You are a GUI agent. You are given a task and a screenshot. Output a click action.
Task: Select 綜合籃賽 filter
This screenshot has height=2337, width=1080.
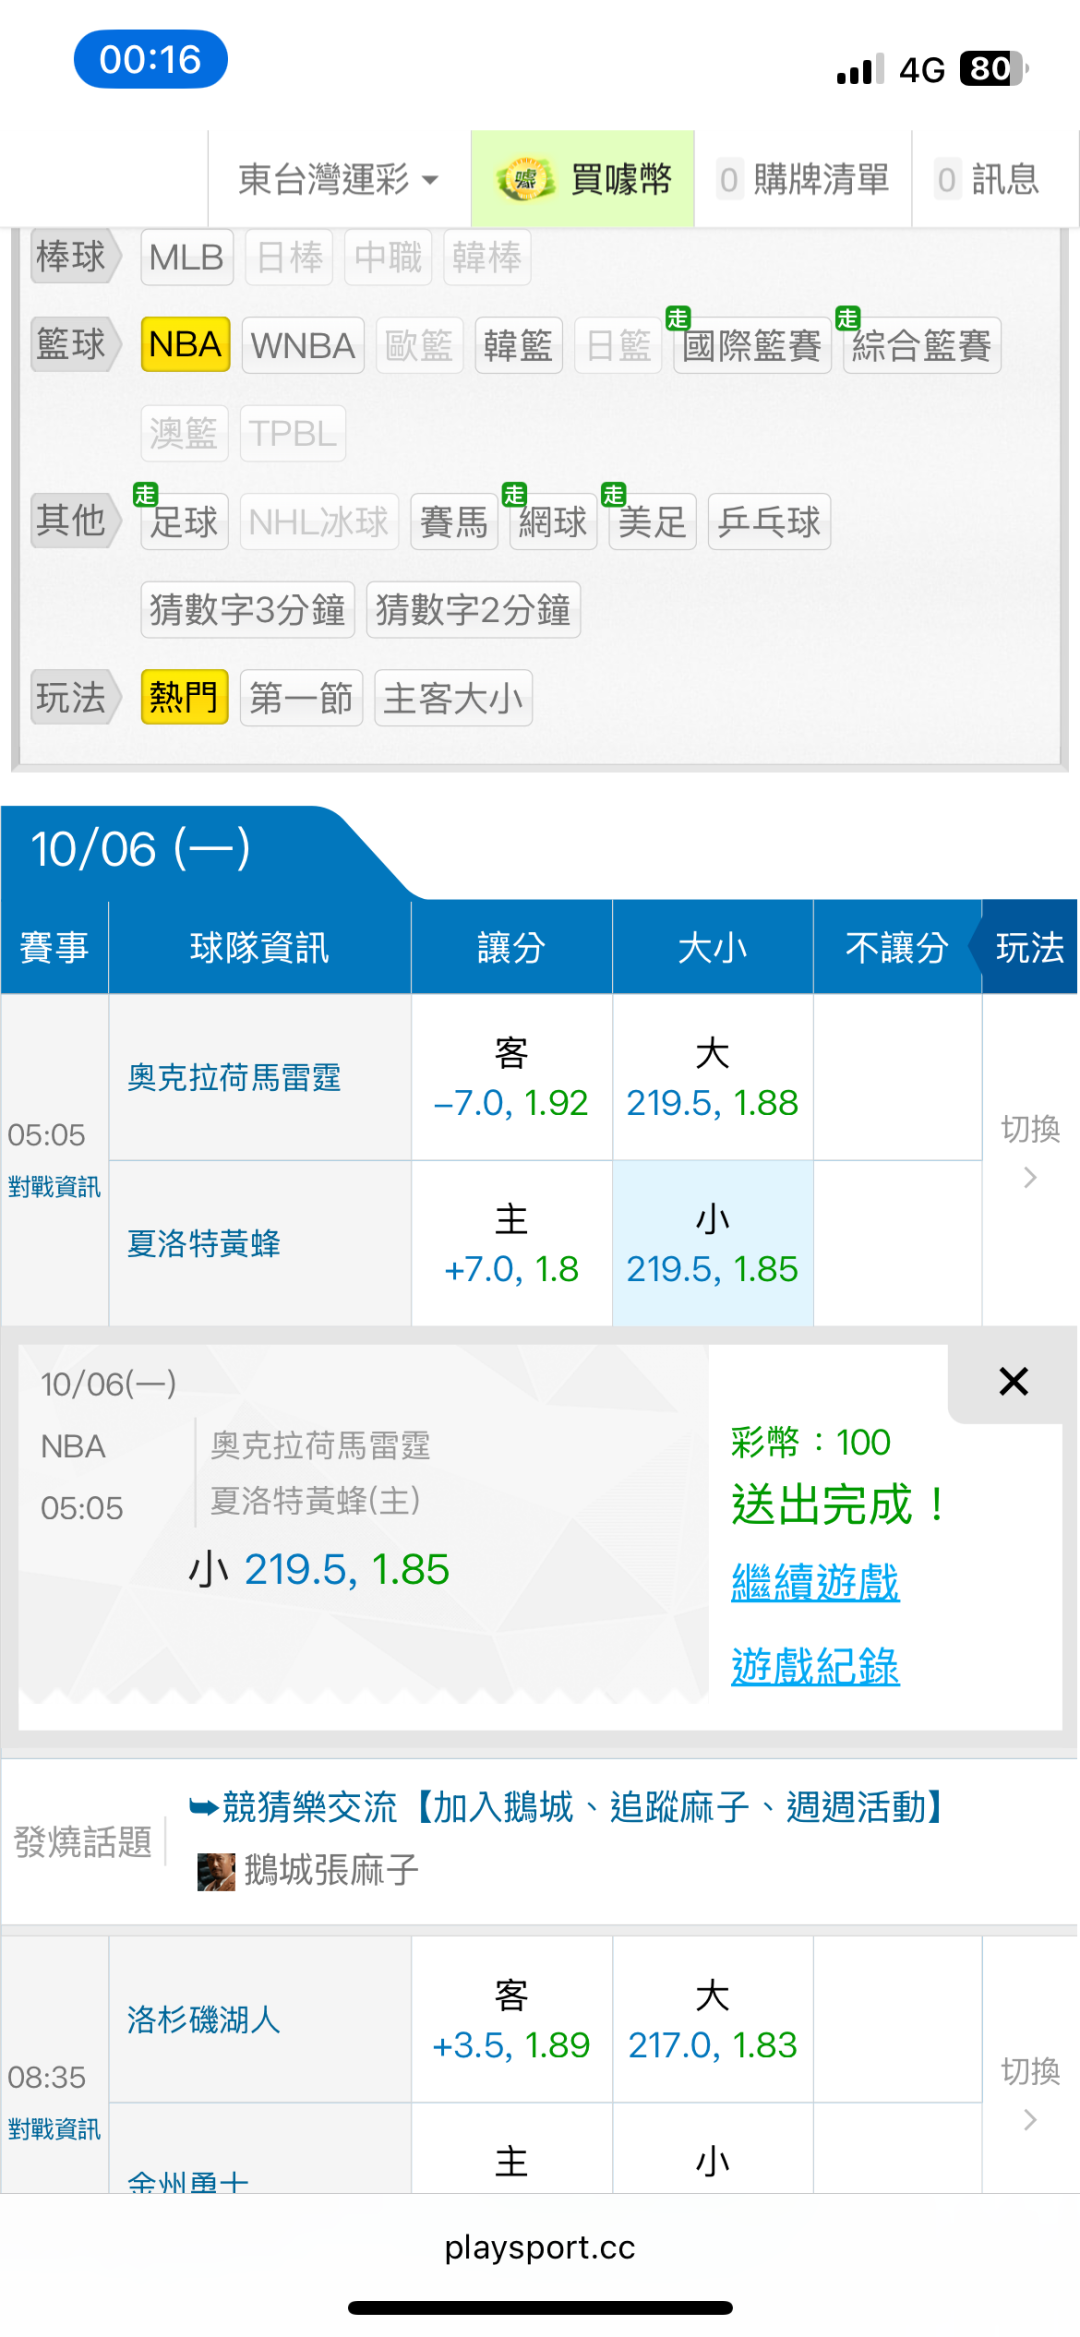pos(922,345)
